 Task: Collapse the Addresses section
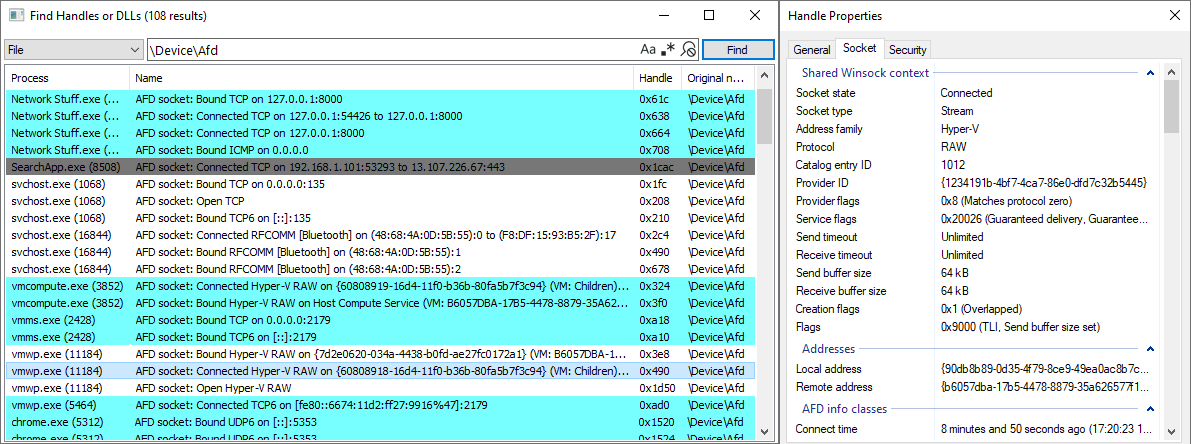[x=1150, y=349]
